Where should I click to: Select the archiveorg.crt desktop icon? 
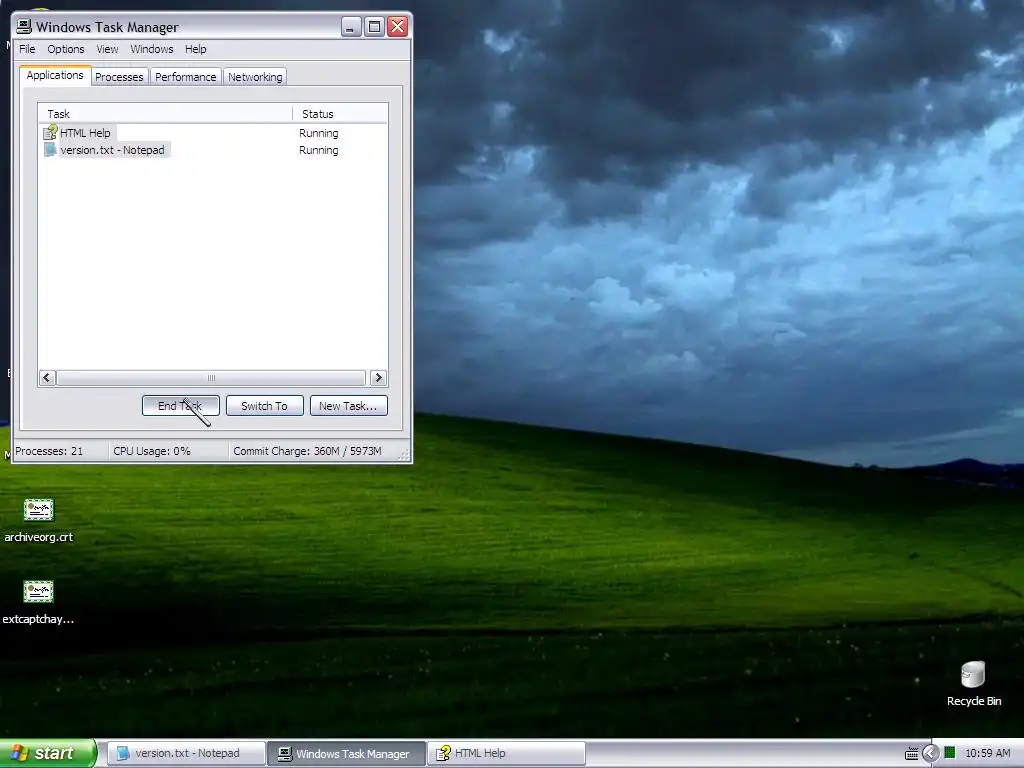[x=39, y=520]
